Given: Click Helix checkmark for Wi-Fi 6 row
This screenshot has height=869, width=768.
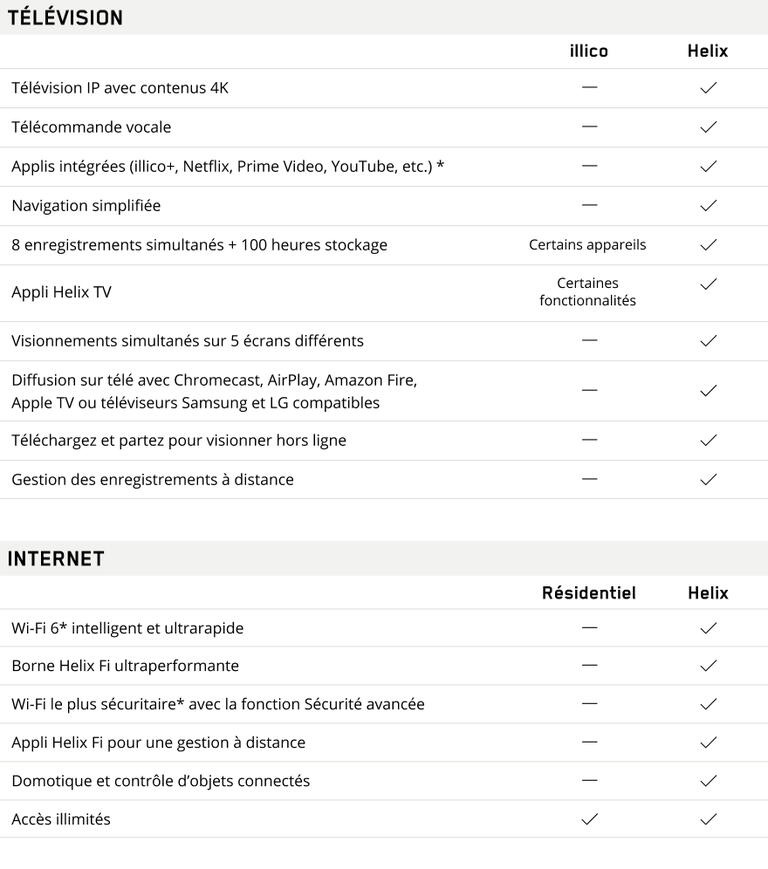Looking at the screenshot, I should pos(708,628).
